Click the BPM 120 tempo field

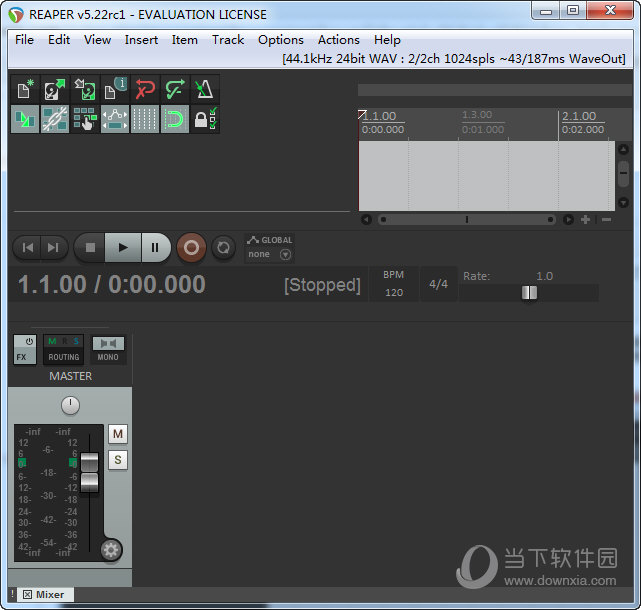coord(394,284)
